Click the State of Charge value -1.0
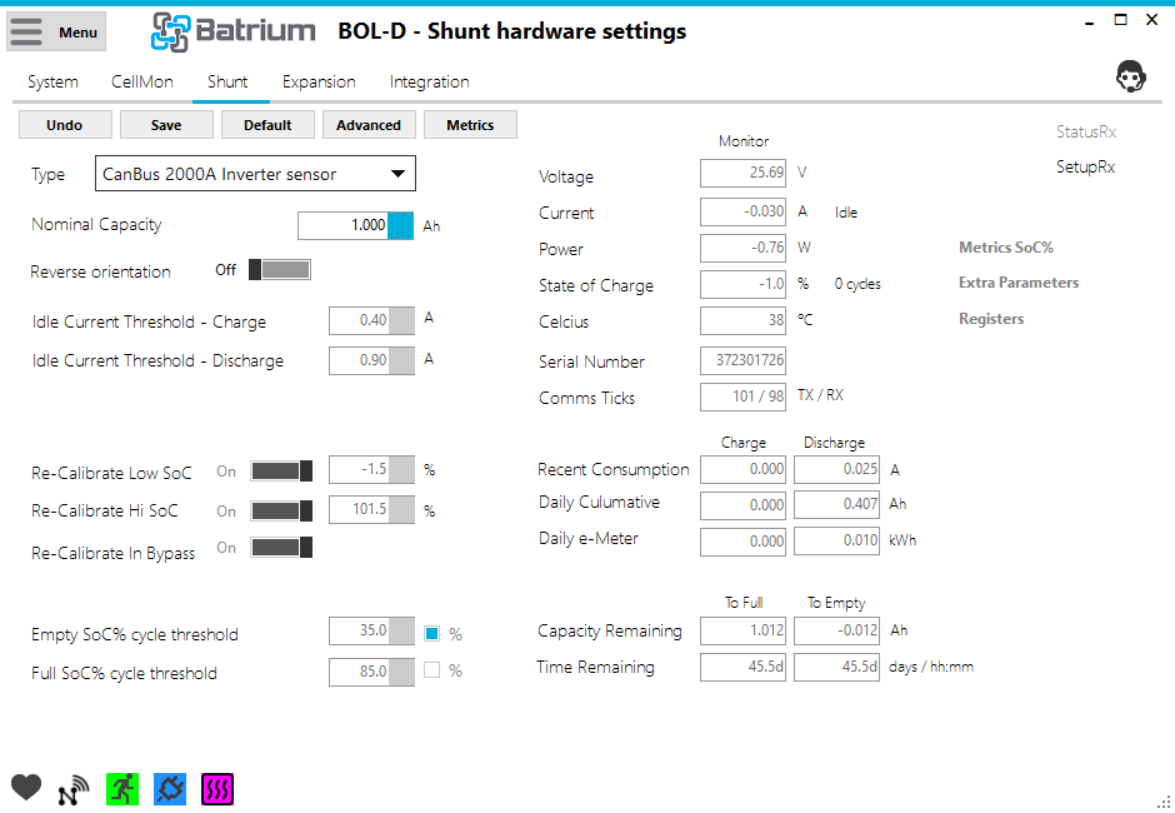Viewport: 1175px width, 813px height. 743,285
